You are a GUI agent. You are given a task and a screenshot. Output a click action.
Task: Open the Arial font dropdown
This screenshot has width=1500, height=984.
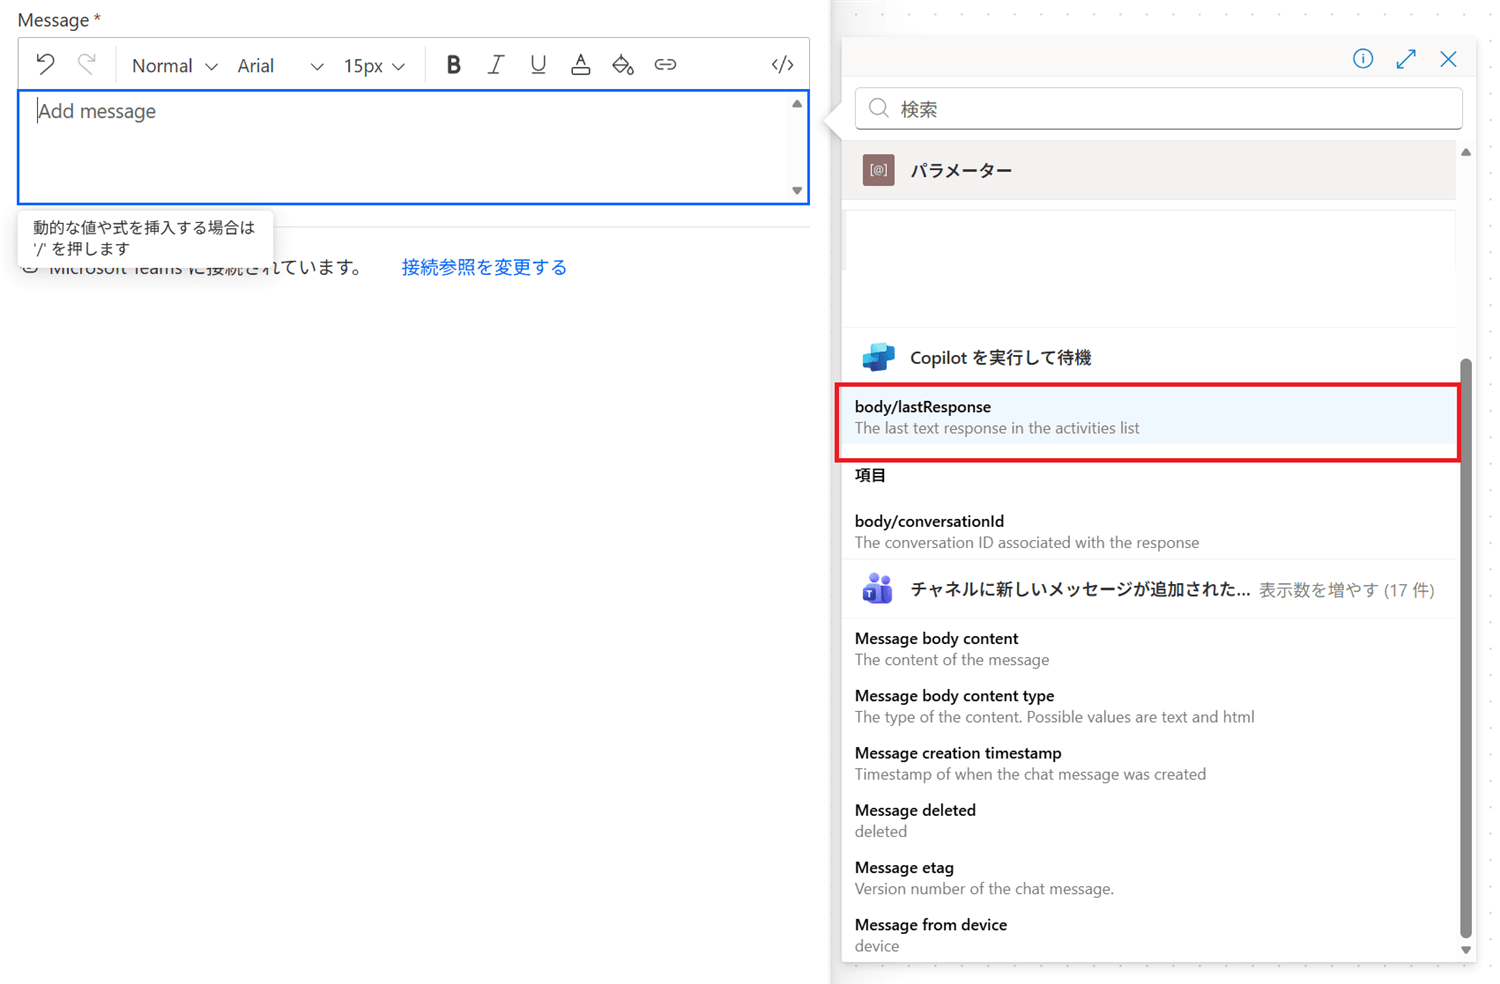click(280, 65)
